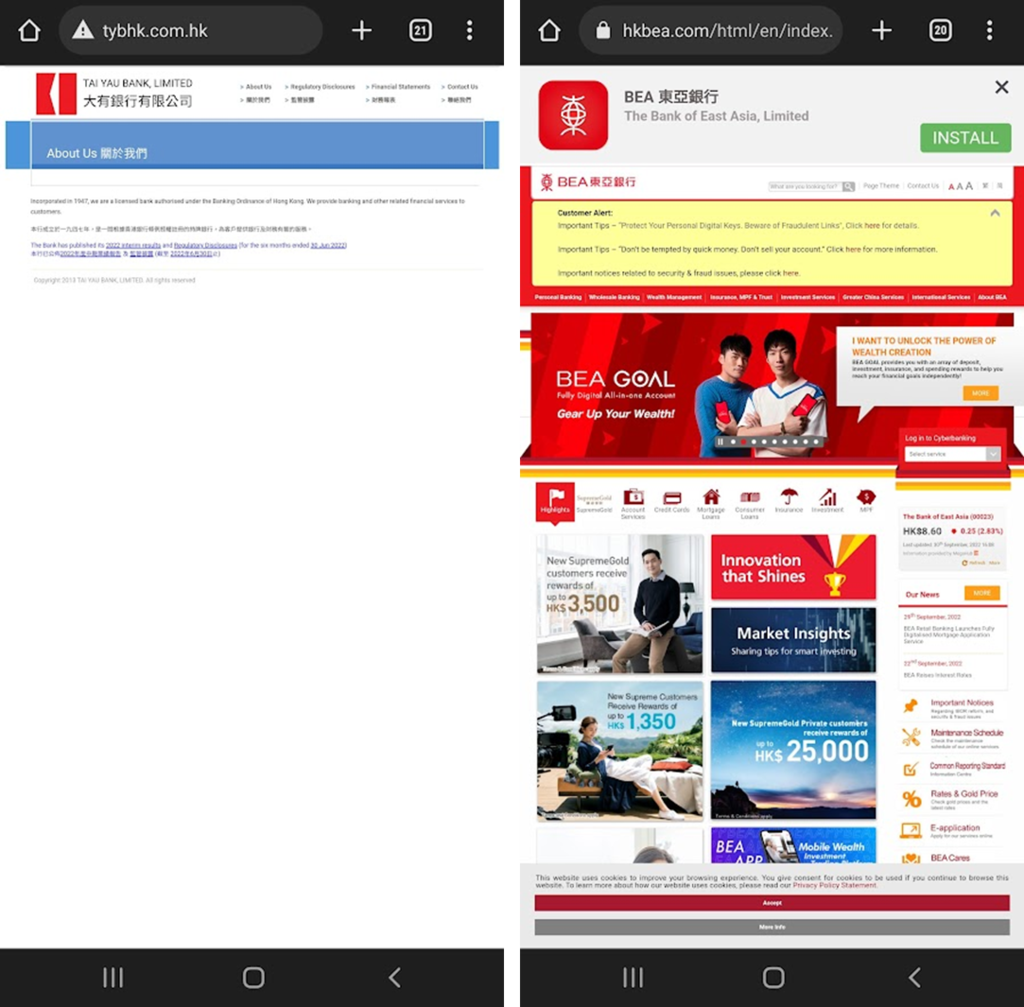Open the SupremeGold category icon
Image resolution: width=1024 pixels, height=1007 pixels.
tap(594, 503)
